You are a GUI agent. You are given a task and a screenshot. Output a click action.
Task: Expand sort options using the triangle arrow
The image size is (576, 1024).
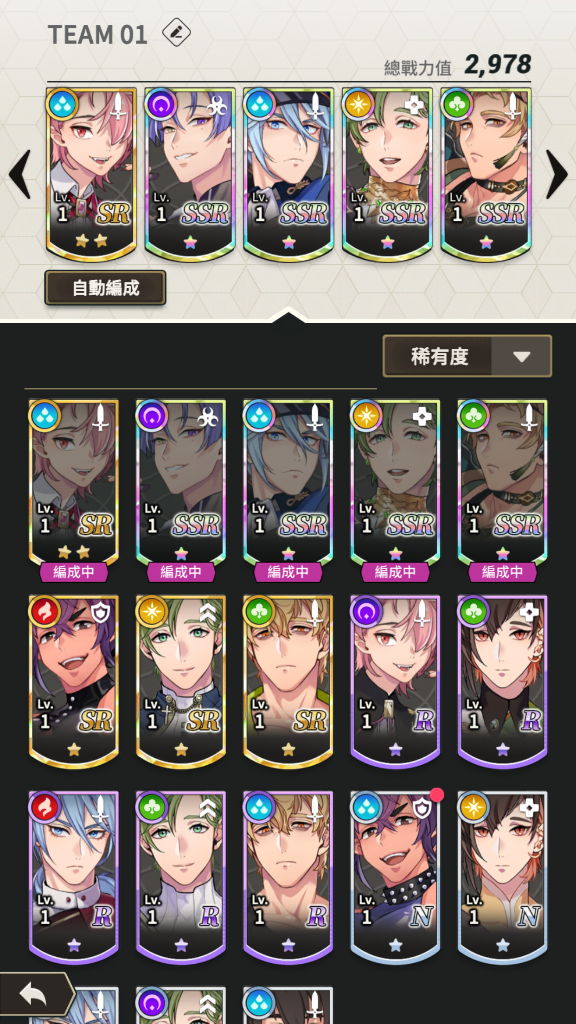pyautogui.click(x=521, y=357)
